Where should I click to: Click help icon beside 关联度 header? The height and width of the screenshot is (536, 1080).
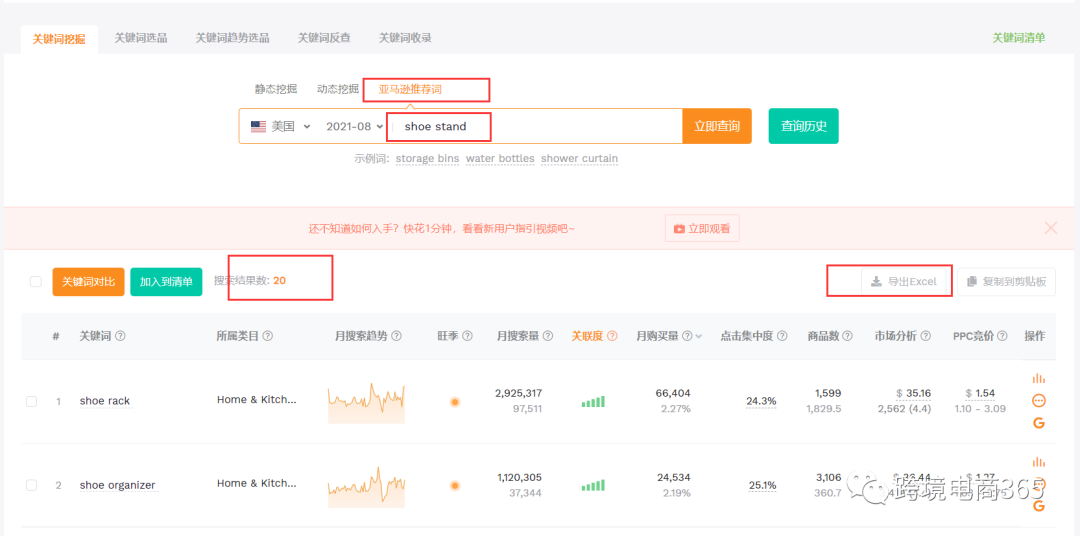[612, 336]
